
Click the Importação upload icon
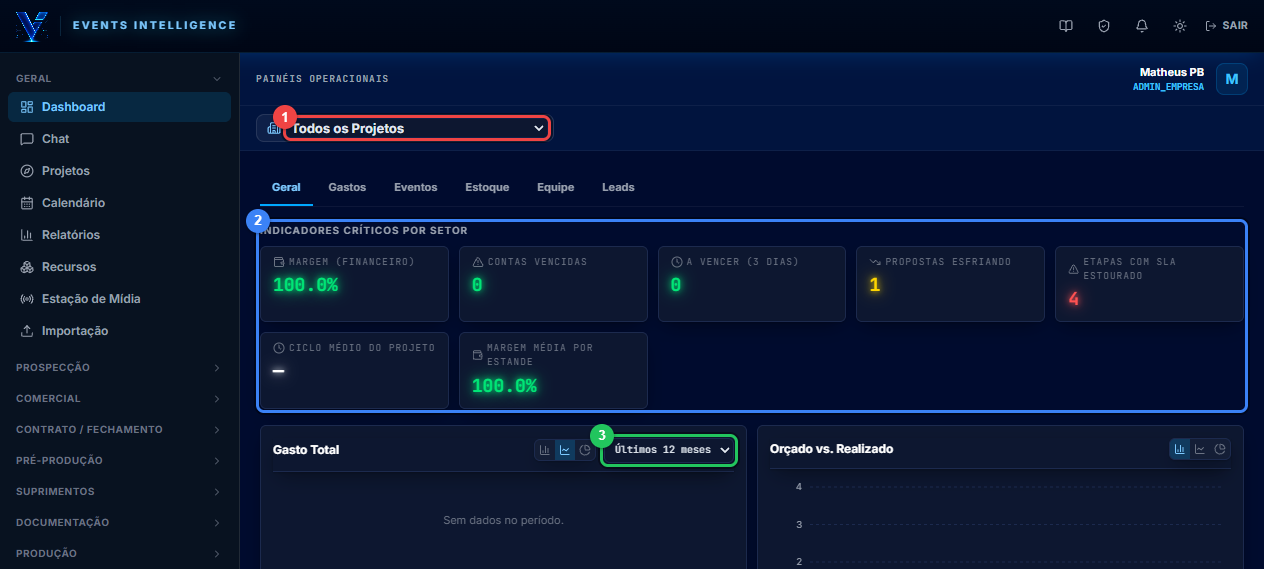[x=27, y=331]
